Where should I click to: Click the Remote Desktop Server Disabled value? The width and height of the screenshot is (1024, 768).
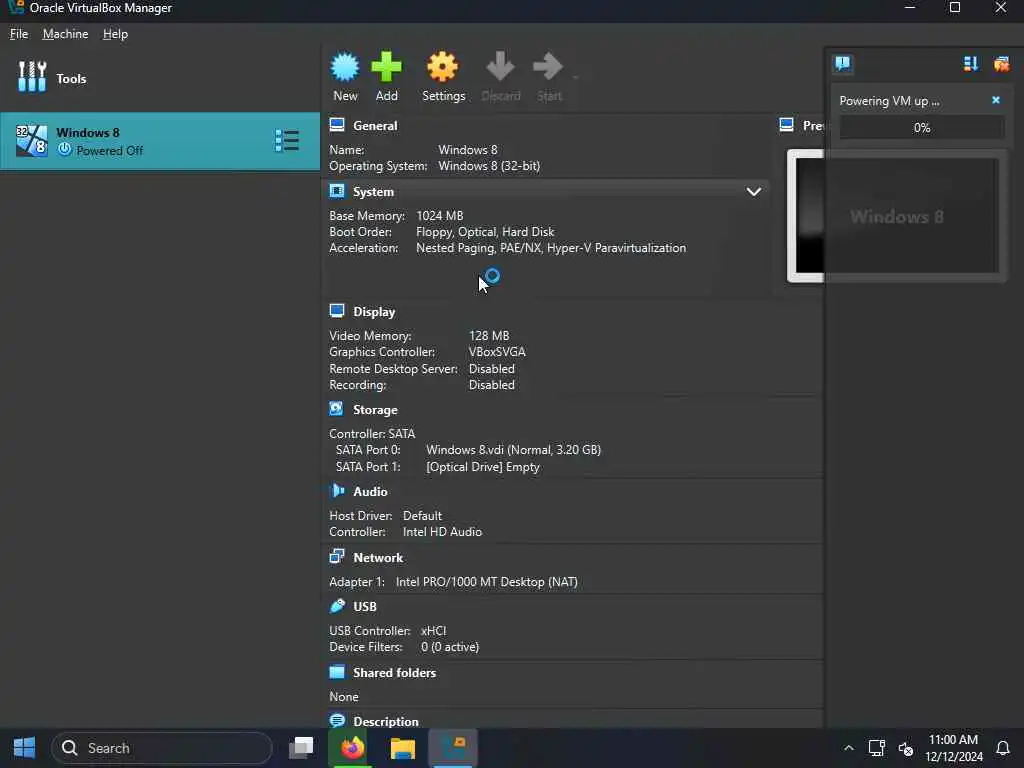pyautogui.click(x=492, y=369)
